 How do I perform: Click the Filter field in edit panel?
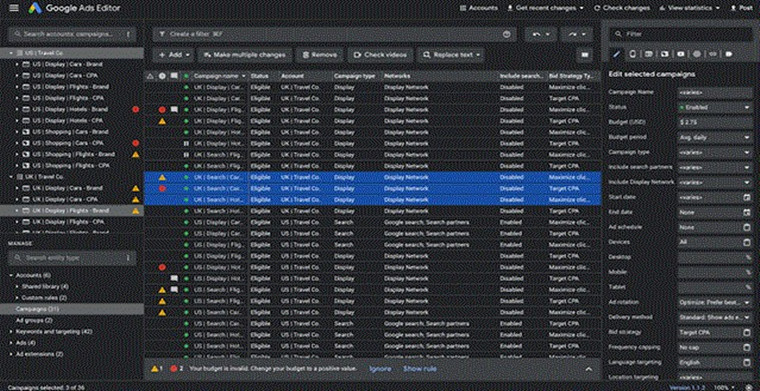point(681,34)
